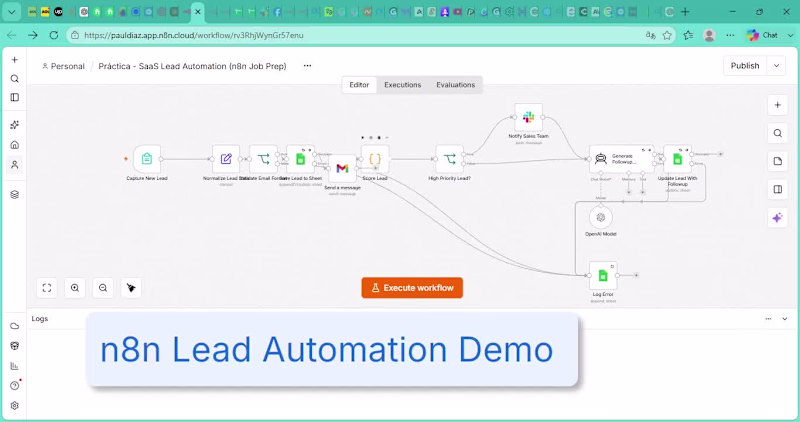The image size is (800, 422).
Task: Click the browser address bar URL
Action: click(x=194, y=35)
